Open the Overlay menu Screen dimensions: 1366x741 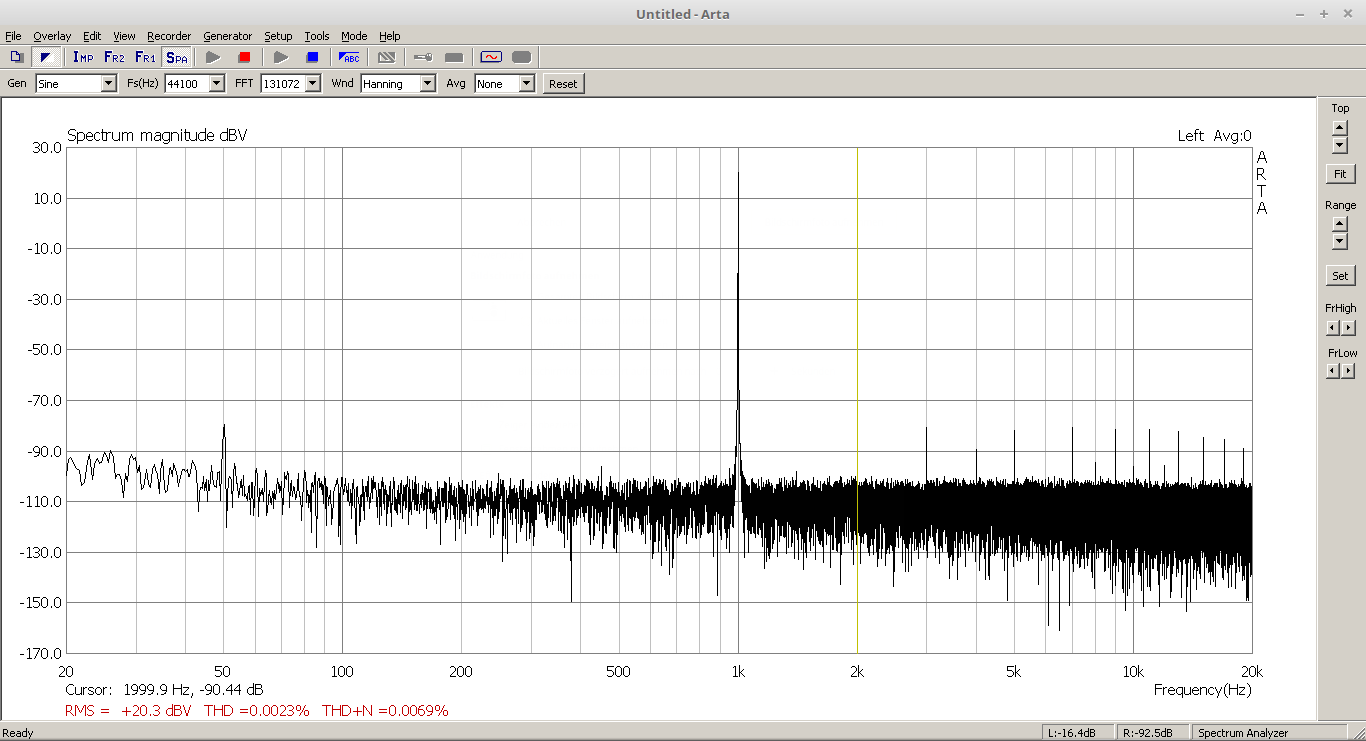point(52,36)
